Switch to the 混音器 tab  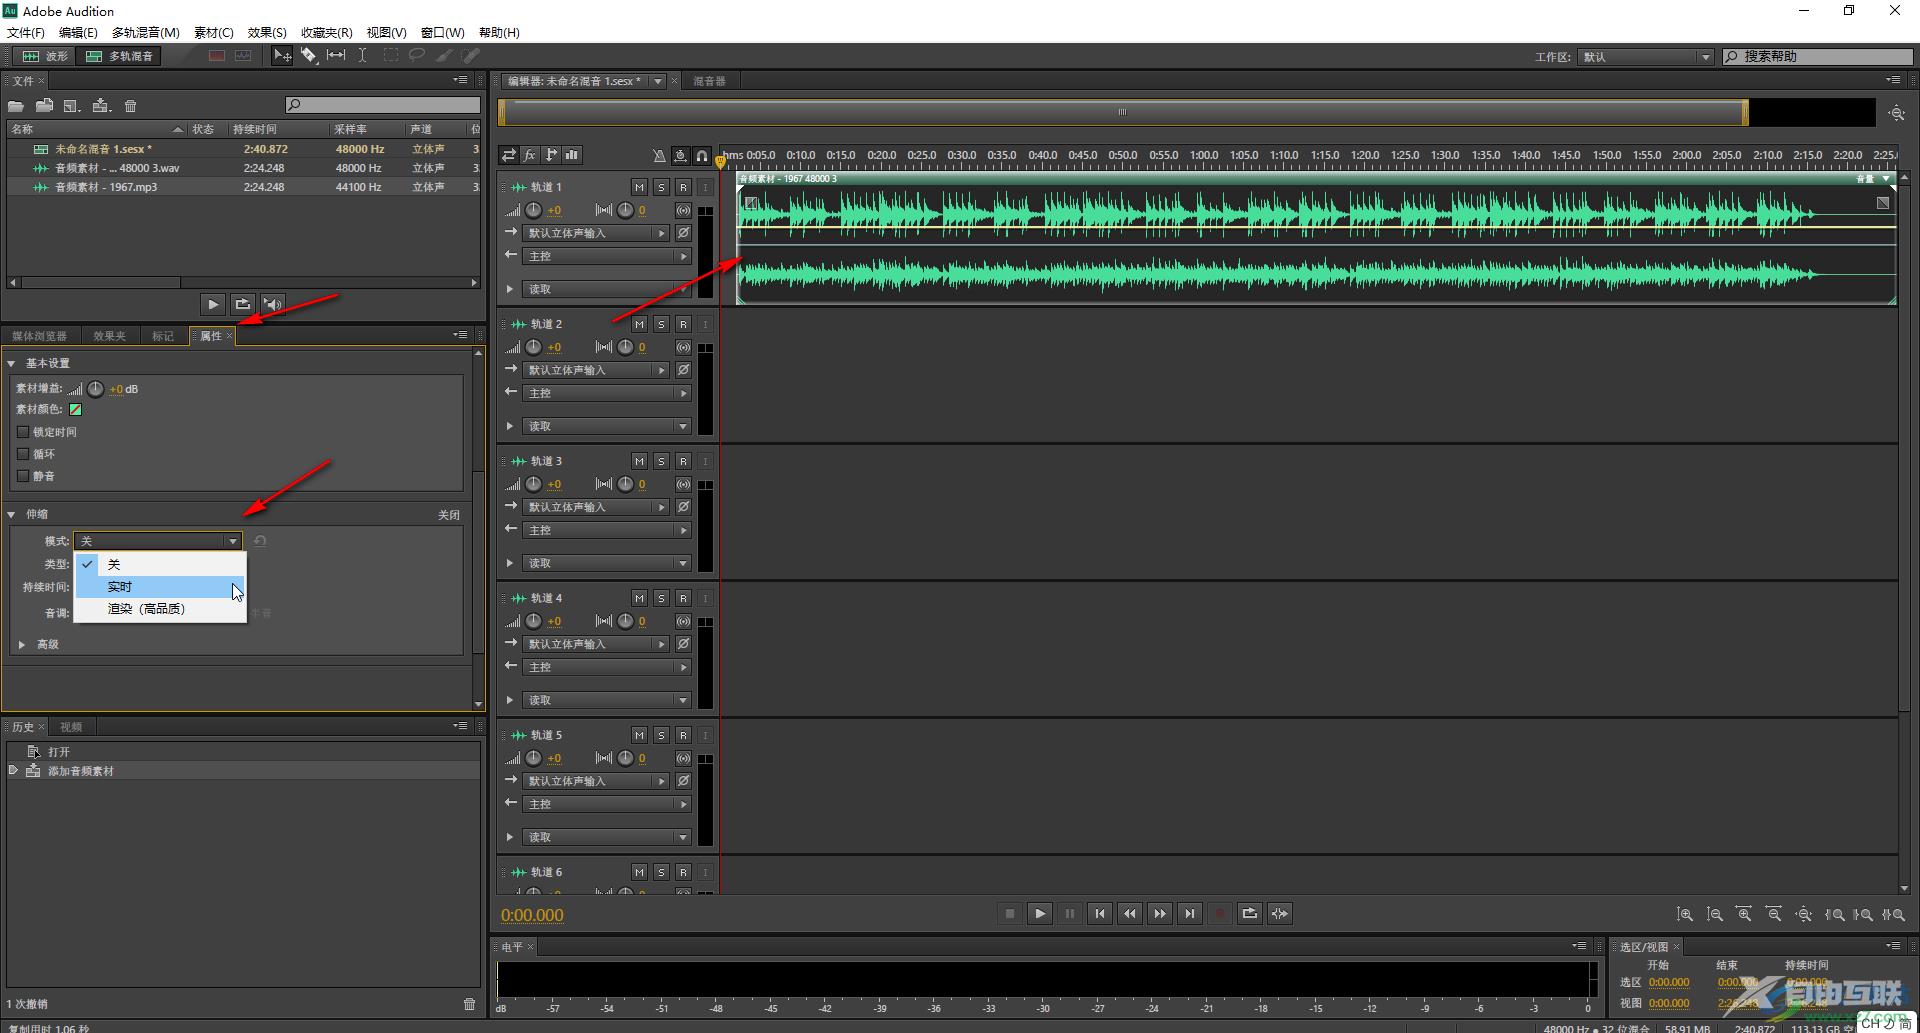pos(709,81)
